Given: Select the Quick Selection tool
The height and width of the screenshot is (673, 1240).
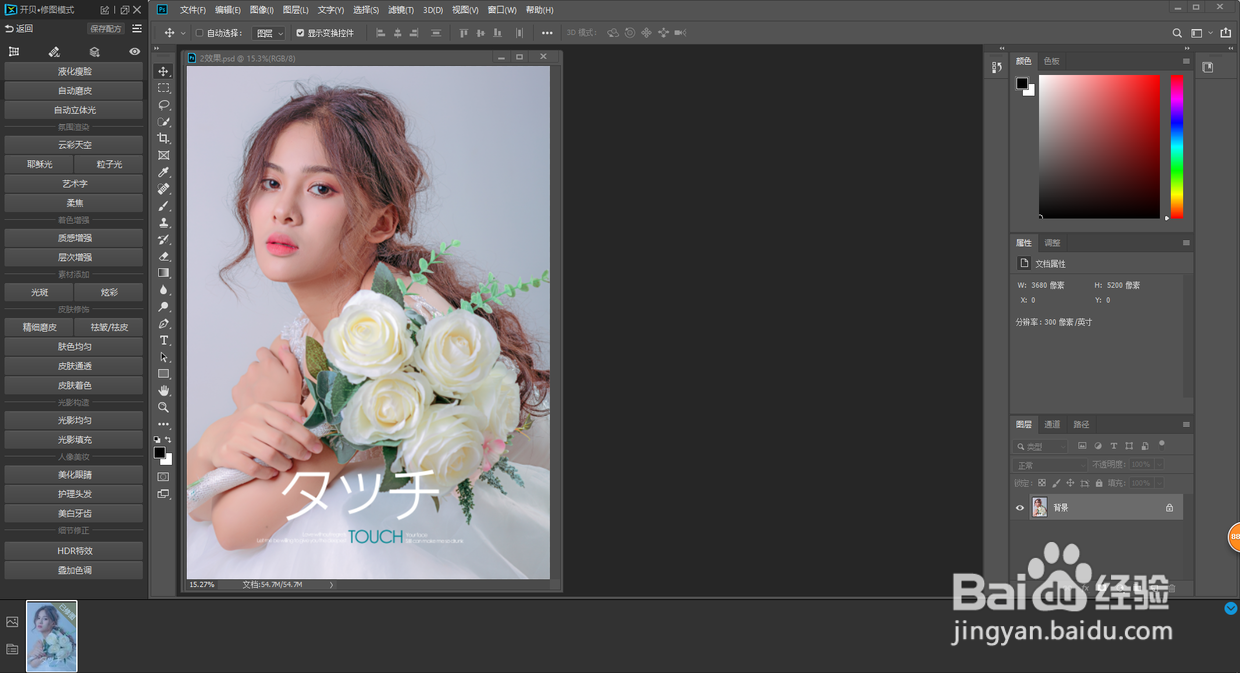Looking at the screenshot, I should pos(164,122).
